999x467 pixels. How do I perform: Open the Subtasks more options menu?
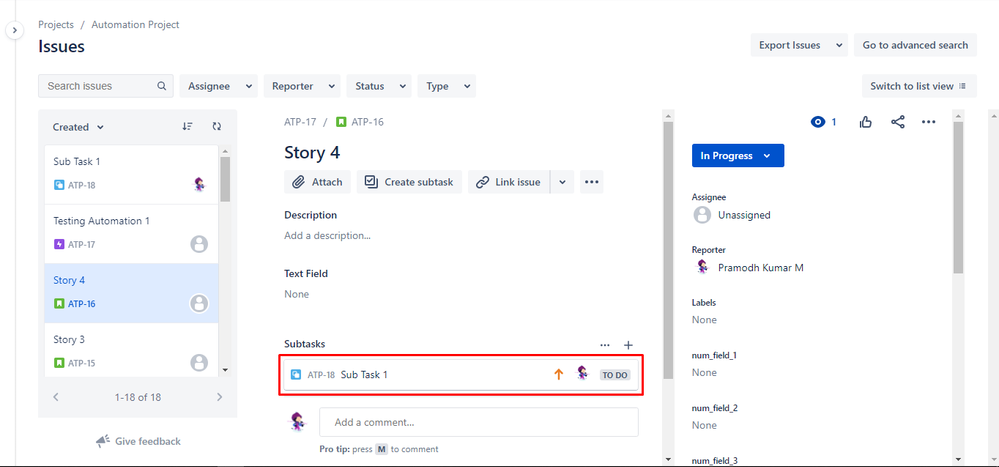coord(605,345)
